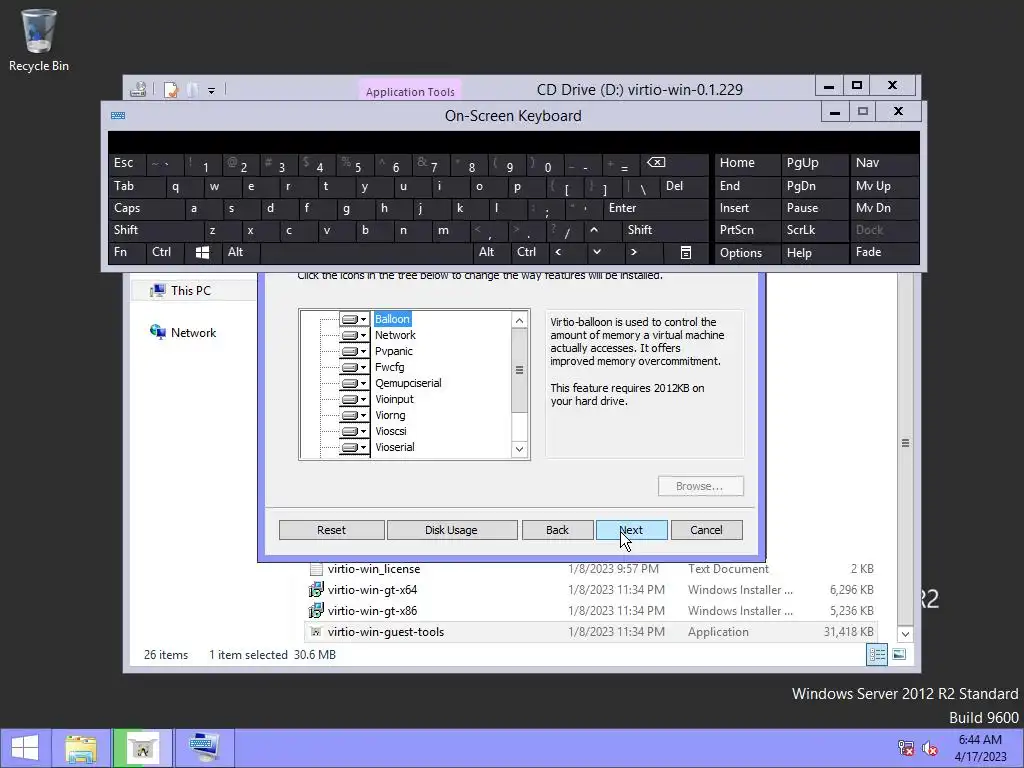Image resolution: width=1024 pixels, height=768 pixels.
Task: Tap the Esc key on On-Screen Keyboard
Action: click(x=127, y=163)
